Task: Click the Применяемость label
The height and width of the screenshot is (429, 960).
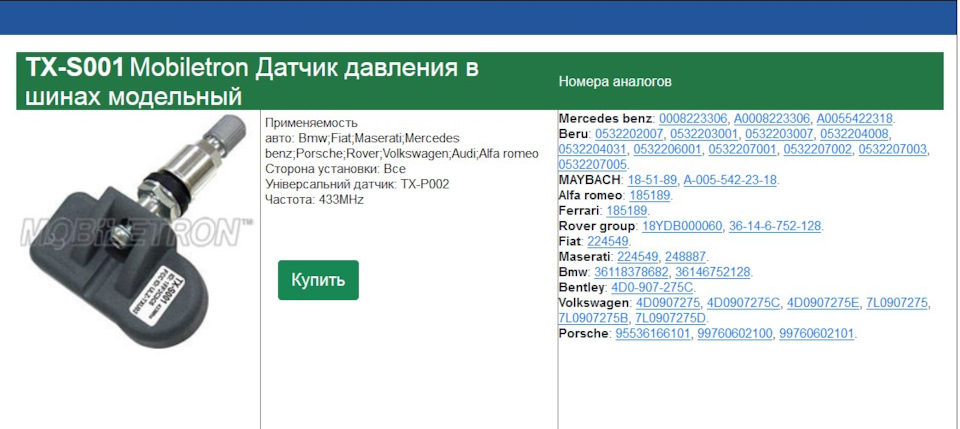Action: (x=312, y=122)
